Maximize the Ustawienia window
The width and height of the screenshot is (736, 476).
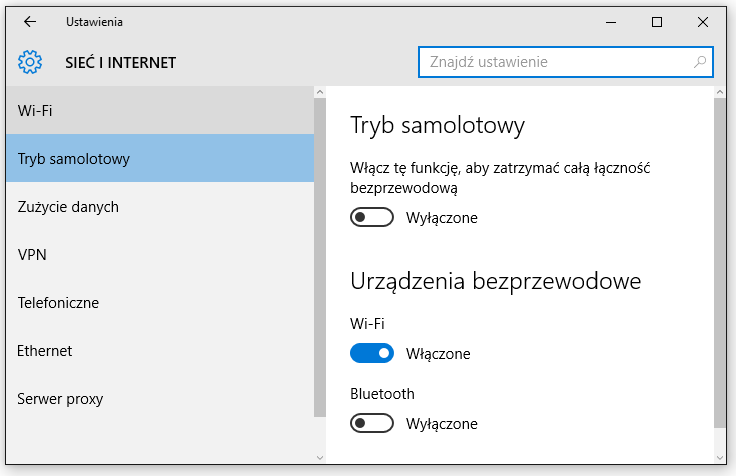(657, 22)
